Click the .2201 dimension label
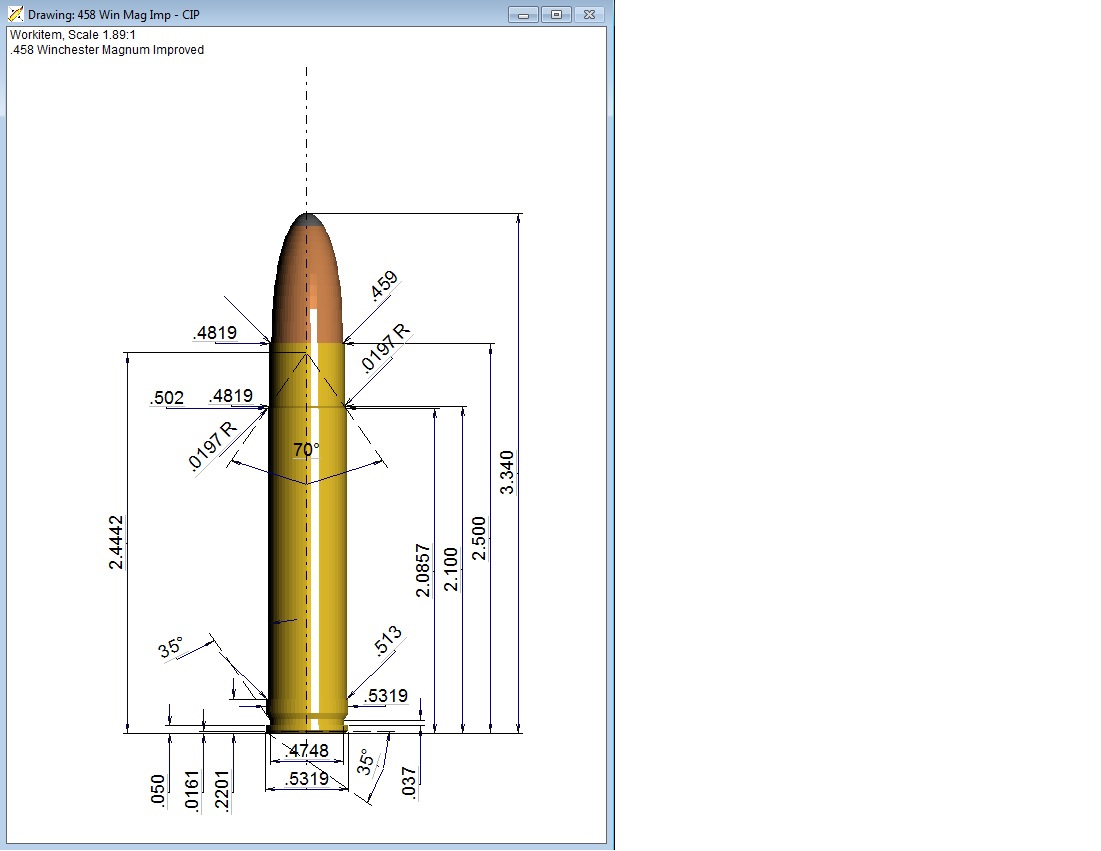The height and width of the screenshot is (851, 1101). pyautogui.click(x=221, y=790)
